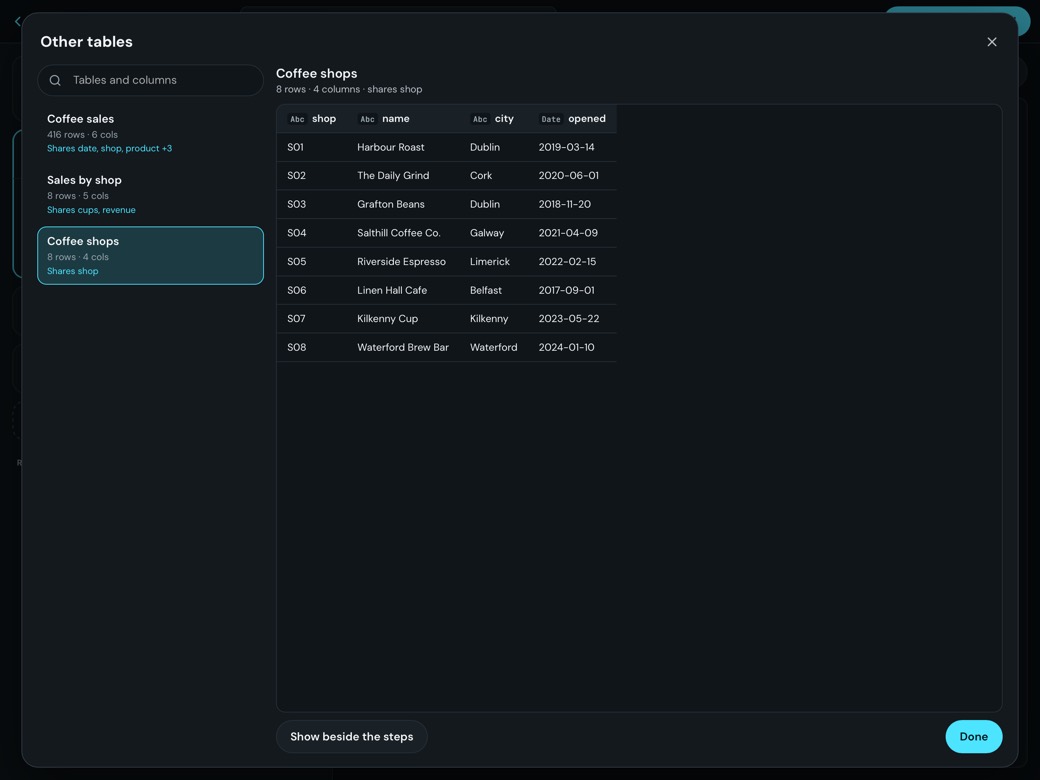
Task: Click the shop column header
Action: pyautogui.click(x=312, y=119)
